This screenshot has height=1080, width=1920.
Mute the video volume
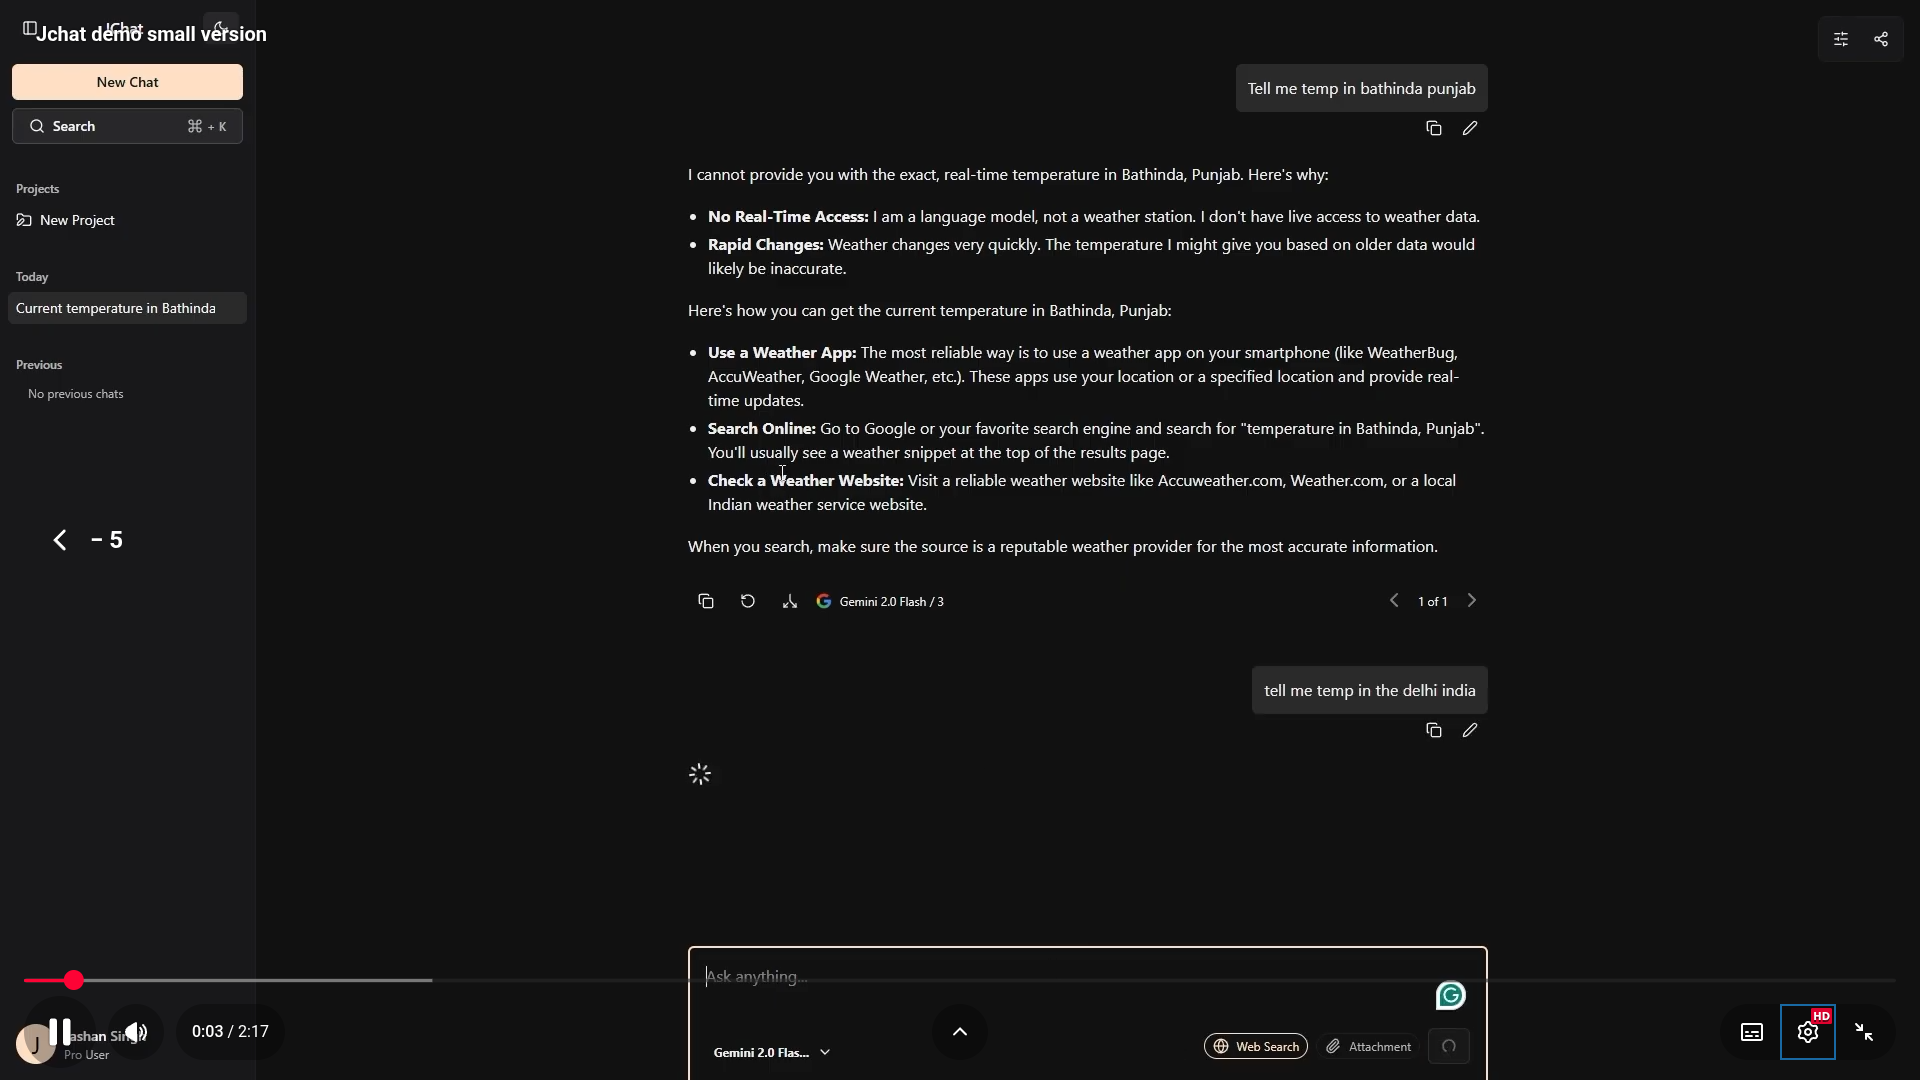click(x=136, y=1032)
